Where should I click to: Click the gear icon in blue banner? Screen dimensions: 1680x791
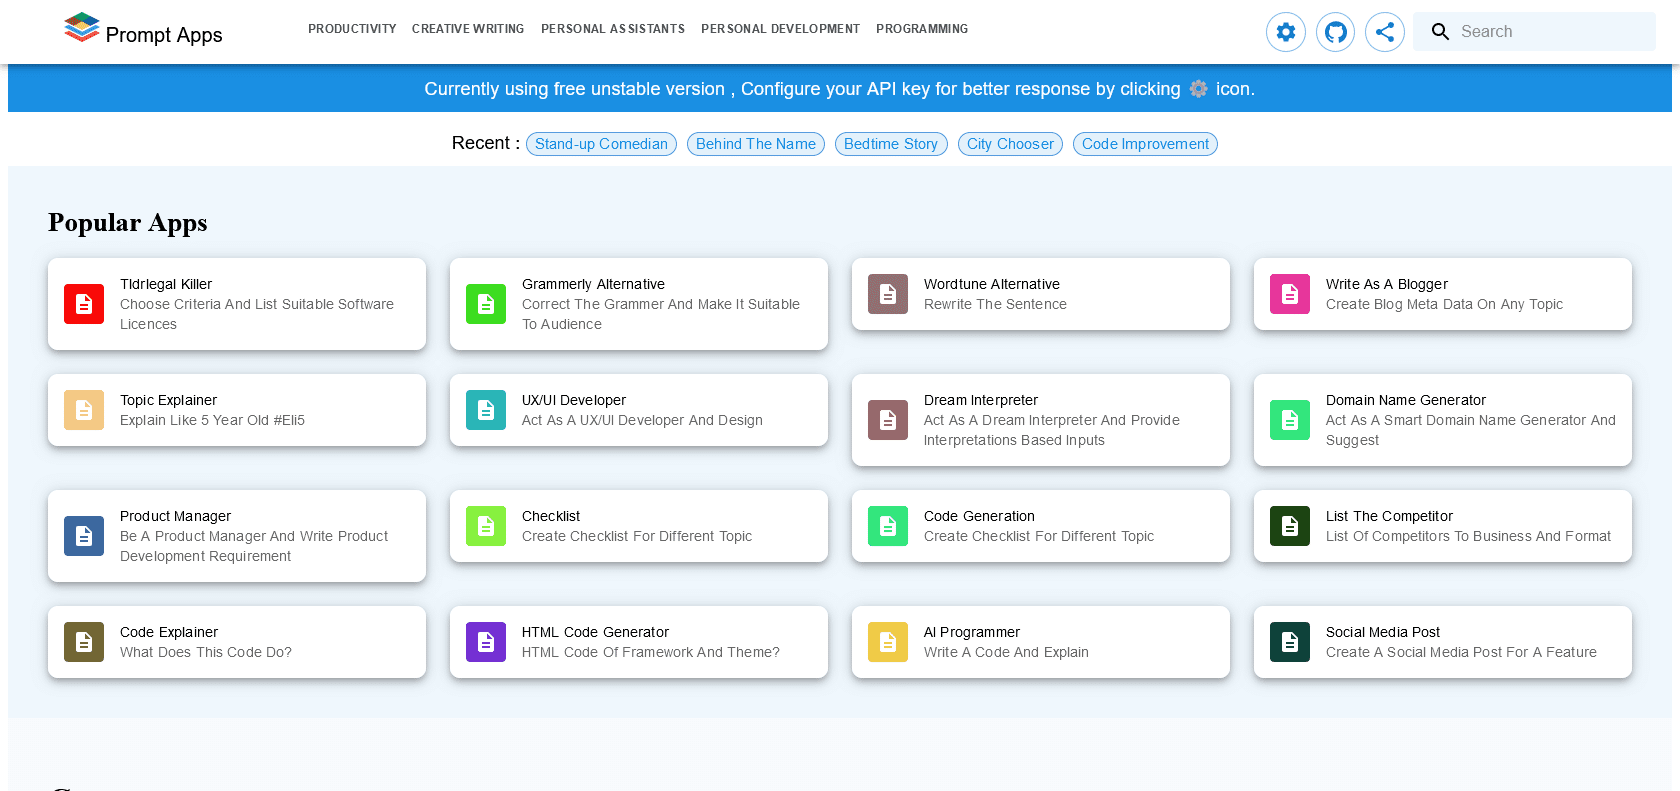(x=1198, y=89)
